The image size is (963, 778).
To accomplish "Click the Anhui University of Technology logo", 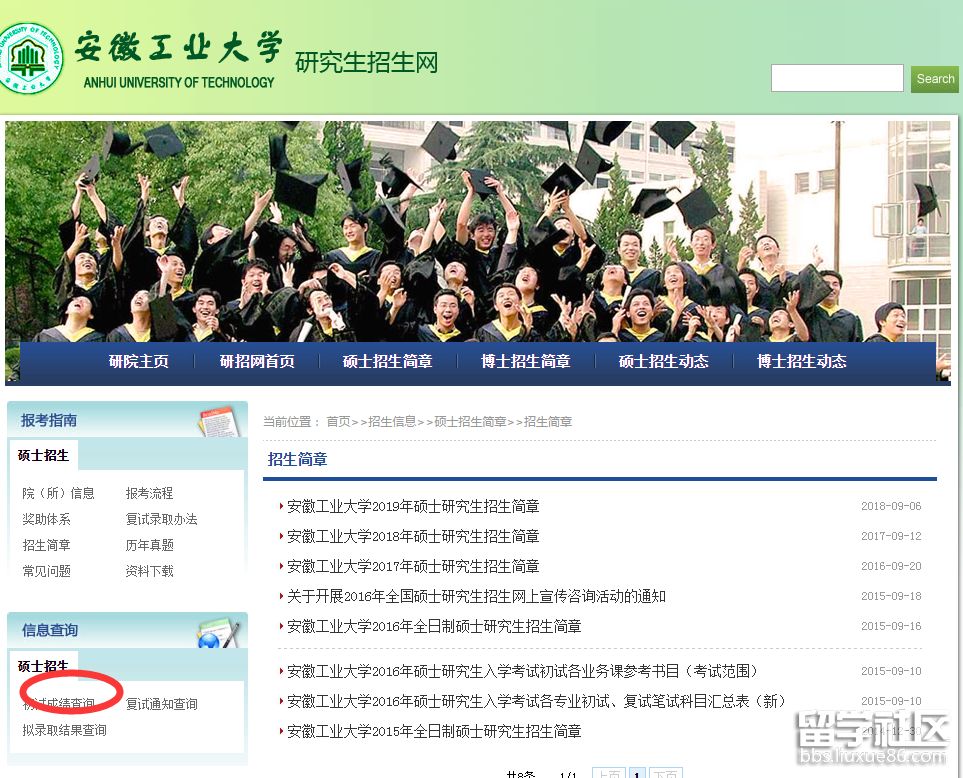I will [x=32, y=57].
